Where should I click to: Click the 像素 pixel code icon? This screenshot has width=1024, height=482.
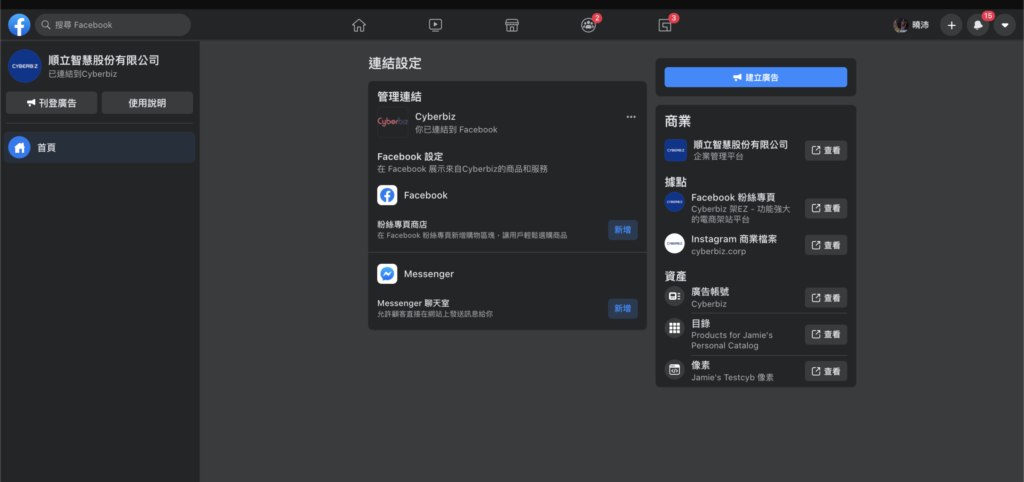click(675, 370)
